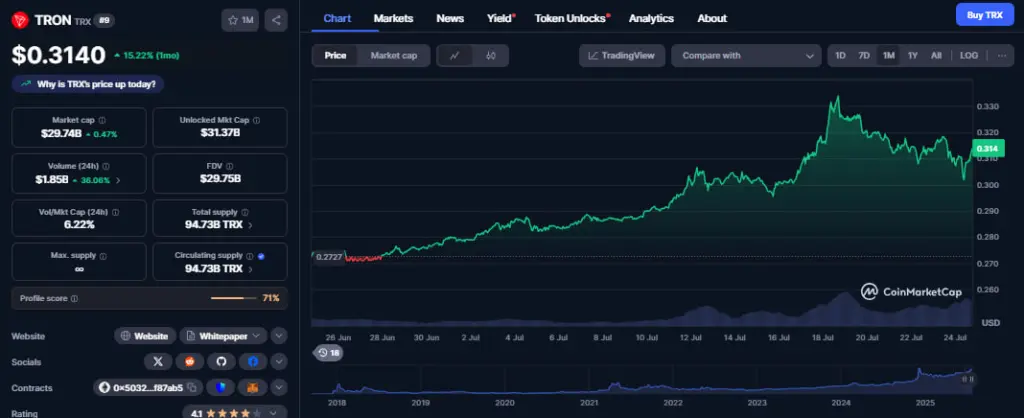Screen dimensions: 1024x418
Task: Select the line chart type
Action: pos(455,56)
